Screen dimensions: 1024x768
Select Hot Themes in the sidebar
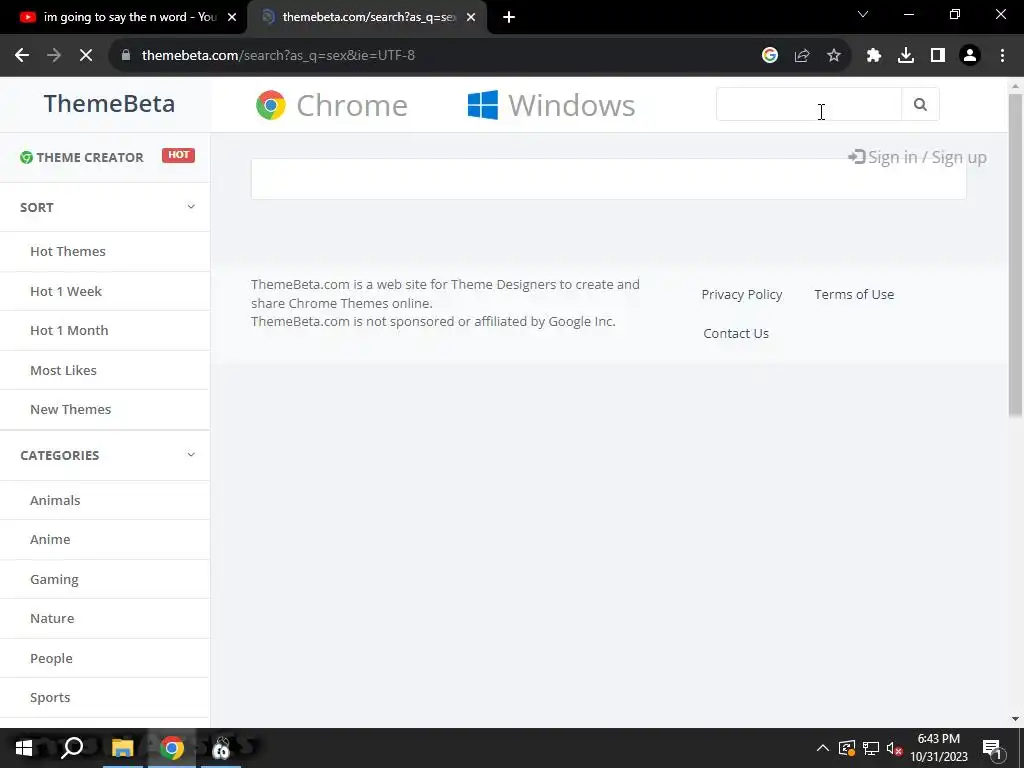68,251
